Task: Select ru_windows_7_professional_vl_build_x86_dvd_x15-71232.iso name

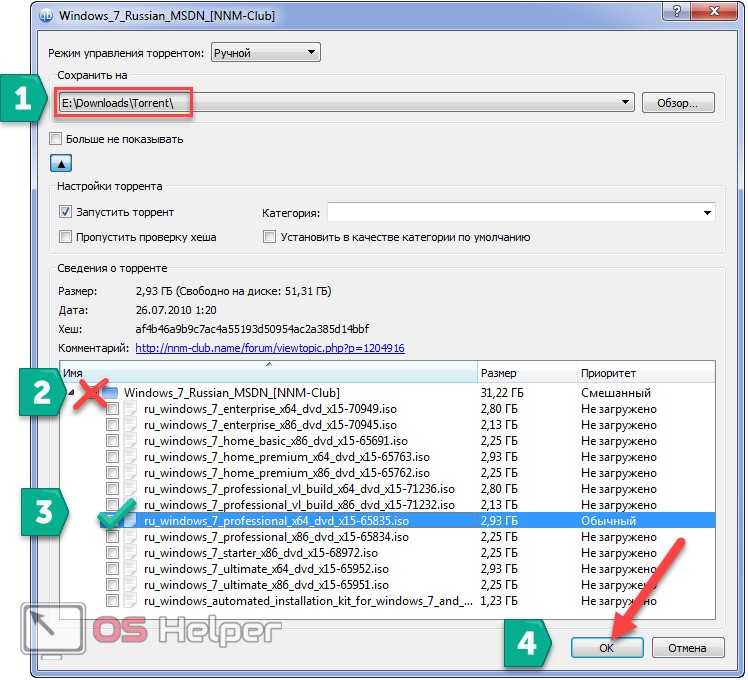Action: pyautogui.click(x=299, y=505)
